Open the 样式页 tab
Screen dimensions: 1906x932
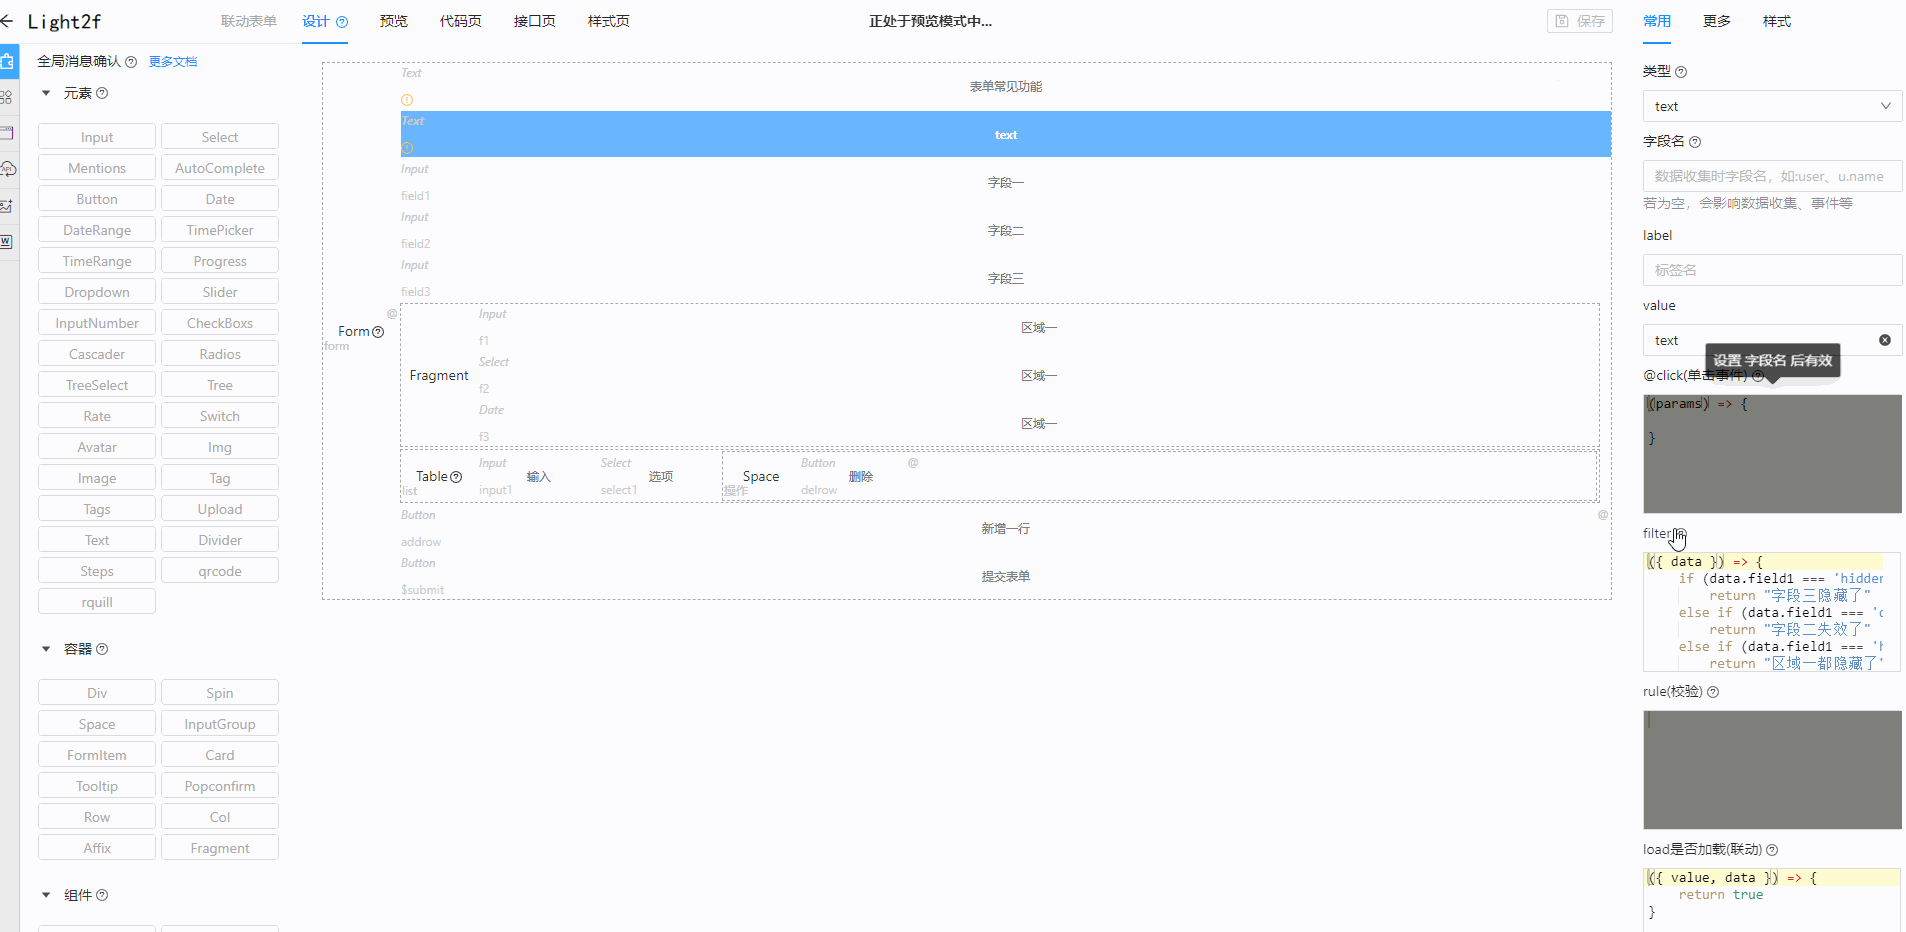(609, 21)
